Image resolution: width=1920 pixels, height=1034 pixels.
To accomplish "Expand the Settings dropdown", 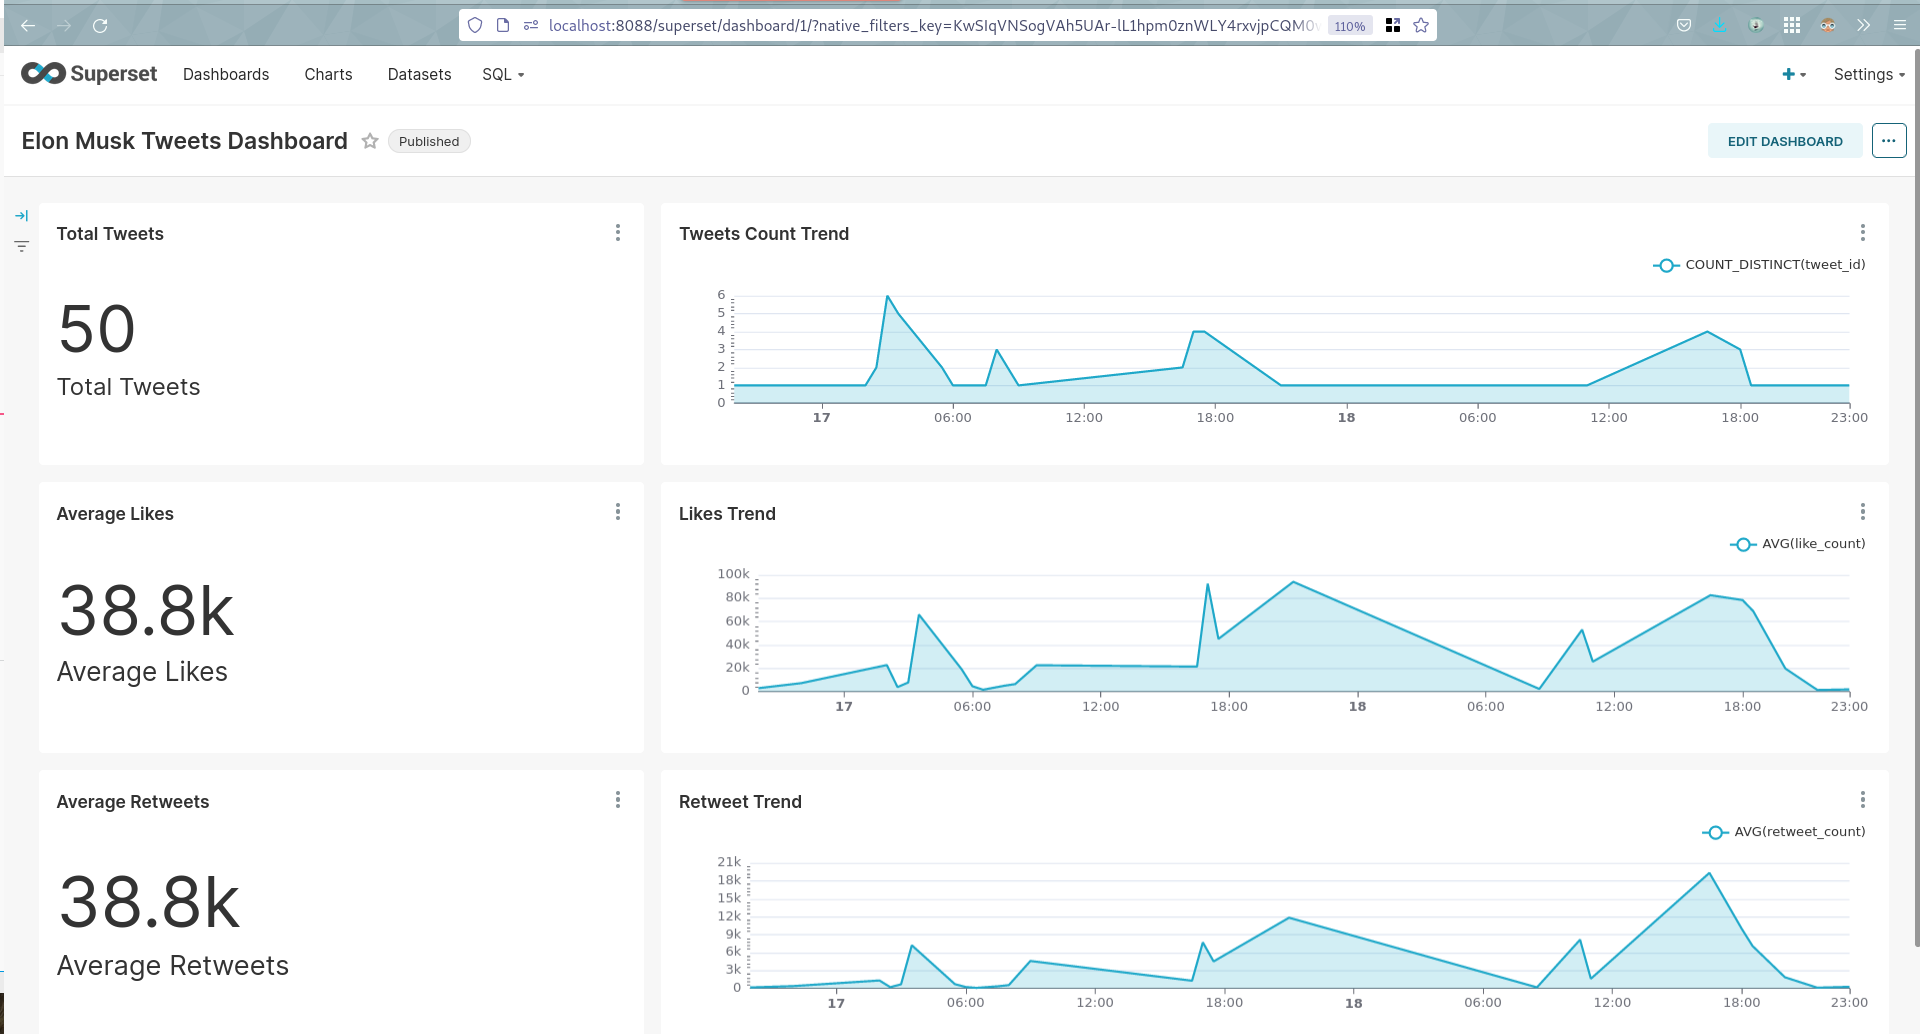I will (1869, 74).
